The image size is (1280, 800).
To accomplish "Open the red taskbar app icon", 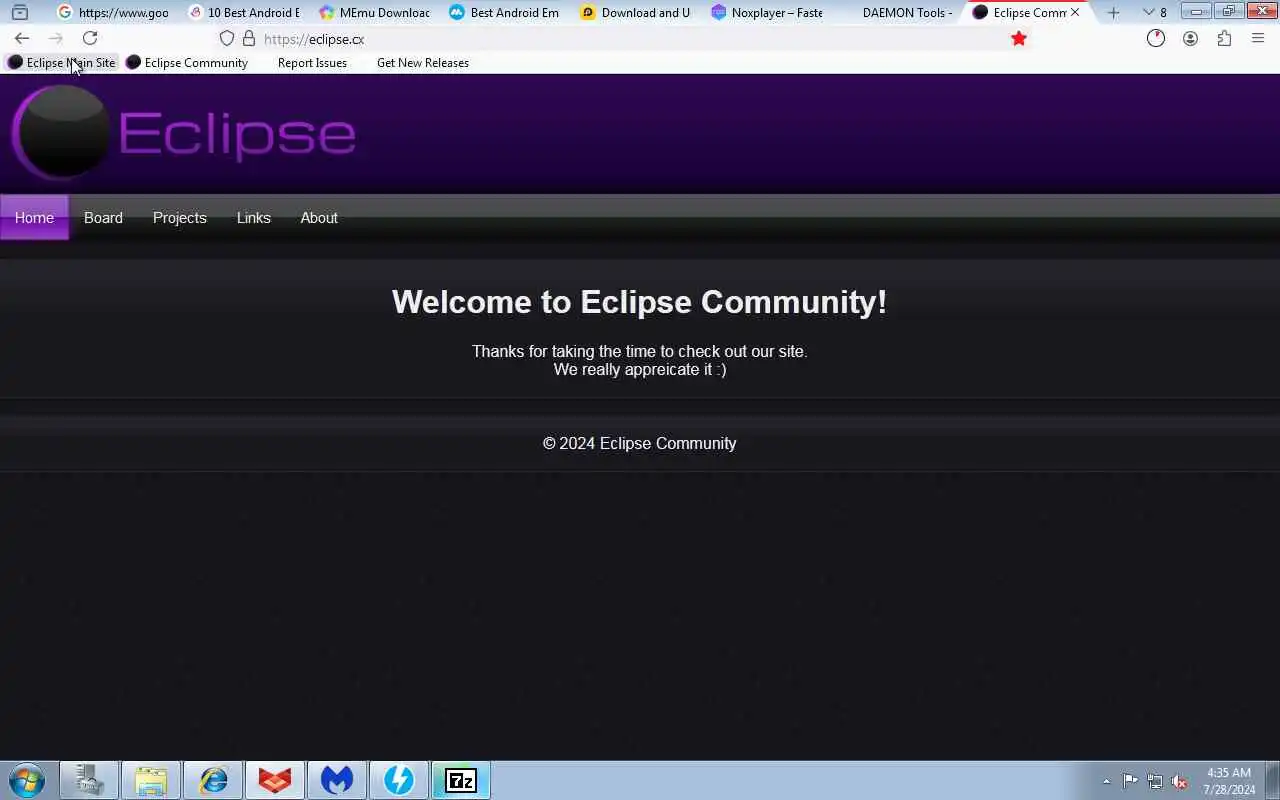I will (275, 780).
